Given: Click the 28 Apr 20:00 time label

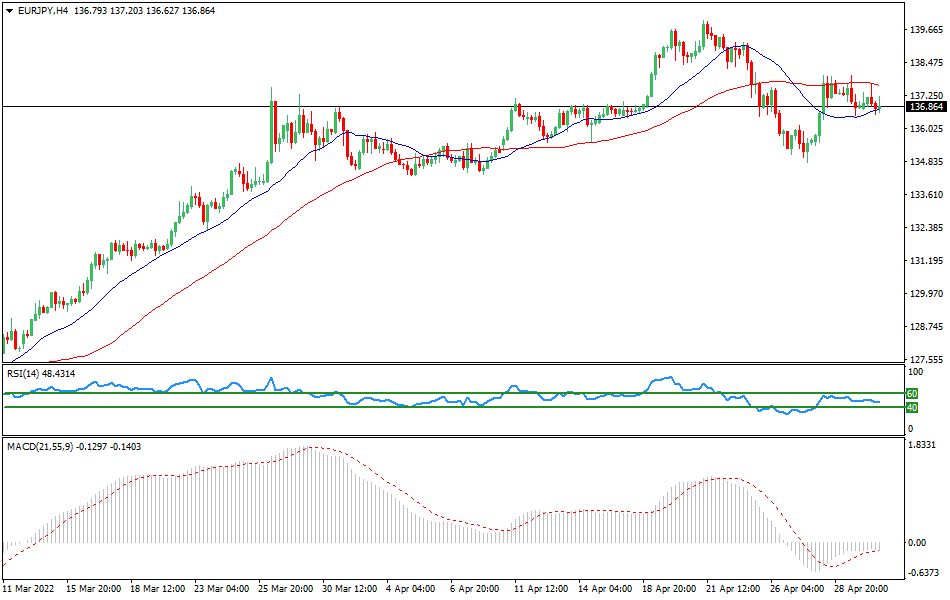Looking at the screenshot, I should (x=862, y=590).
